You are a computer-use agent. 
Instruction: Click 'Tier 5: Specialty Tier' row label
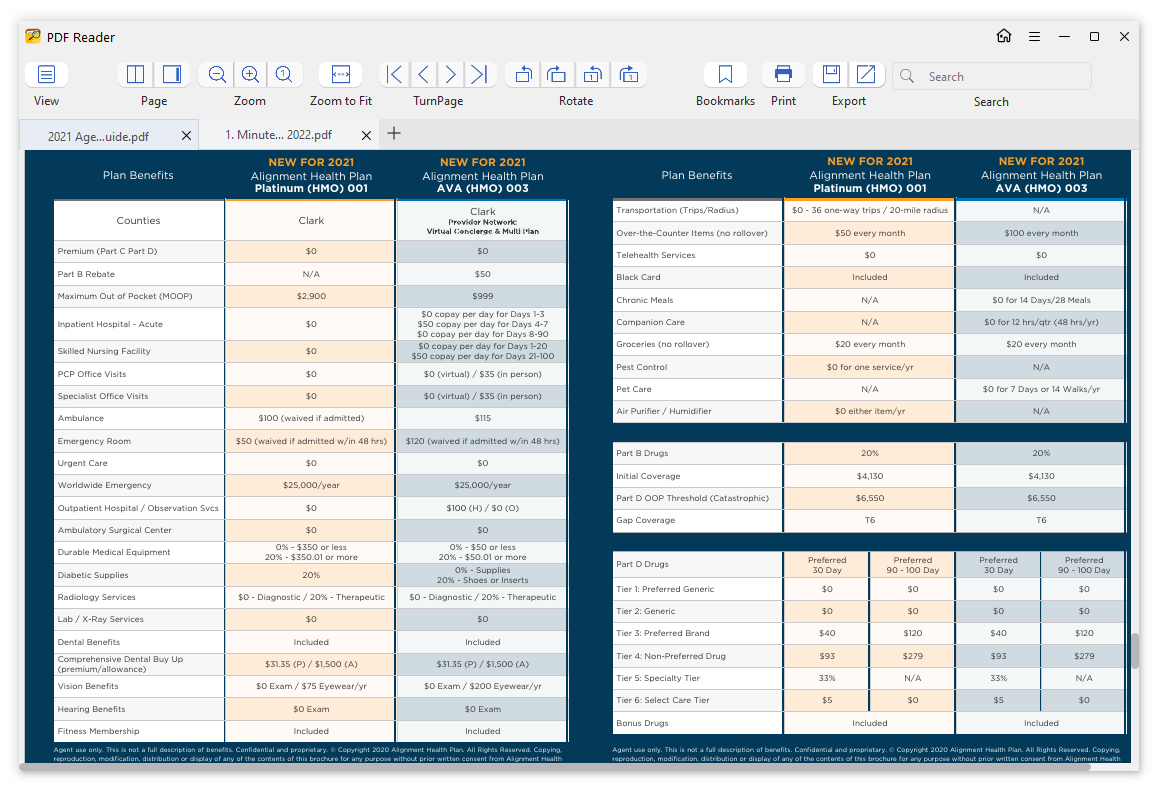point(658,678)
